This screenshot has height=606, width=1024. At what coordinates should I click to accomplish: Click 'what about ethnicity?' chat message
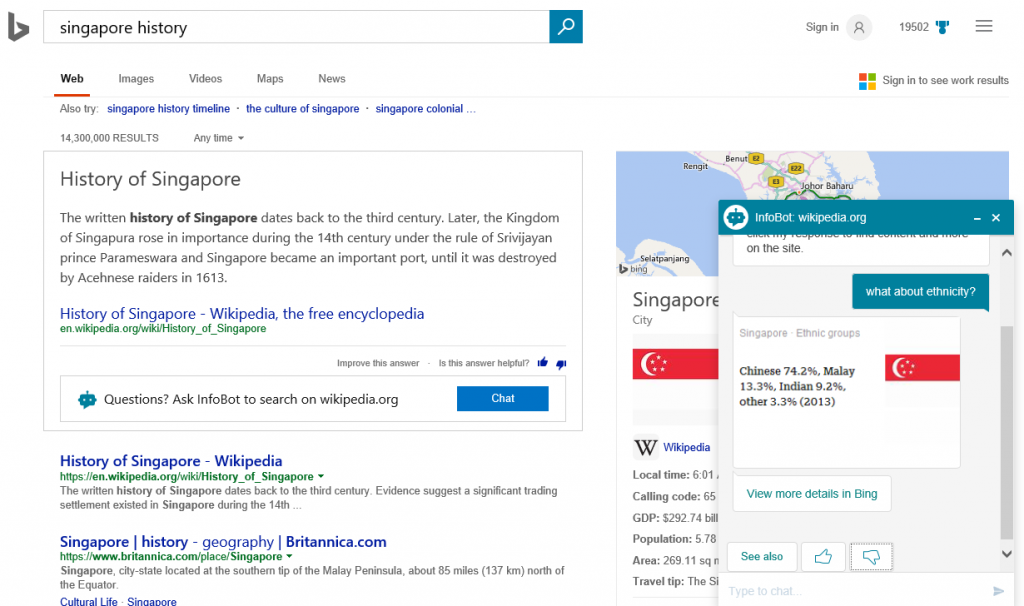920,291
